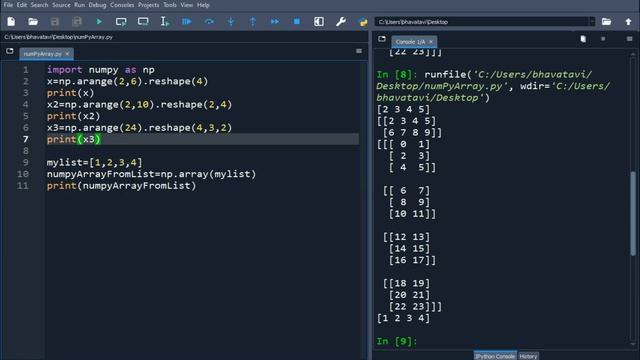Click the 'print(x3)' code line

tap(73, 139)
